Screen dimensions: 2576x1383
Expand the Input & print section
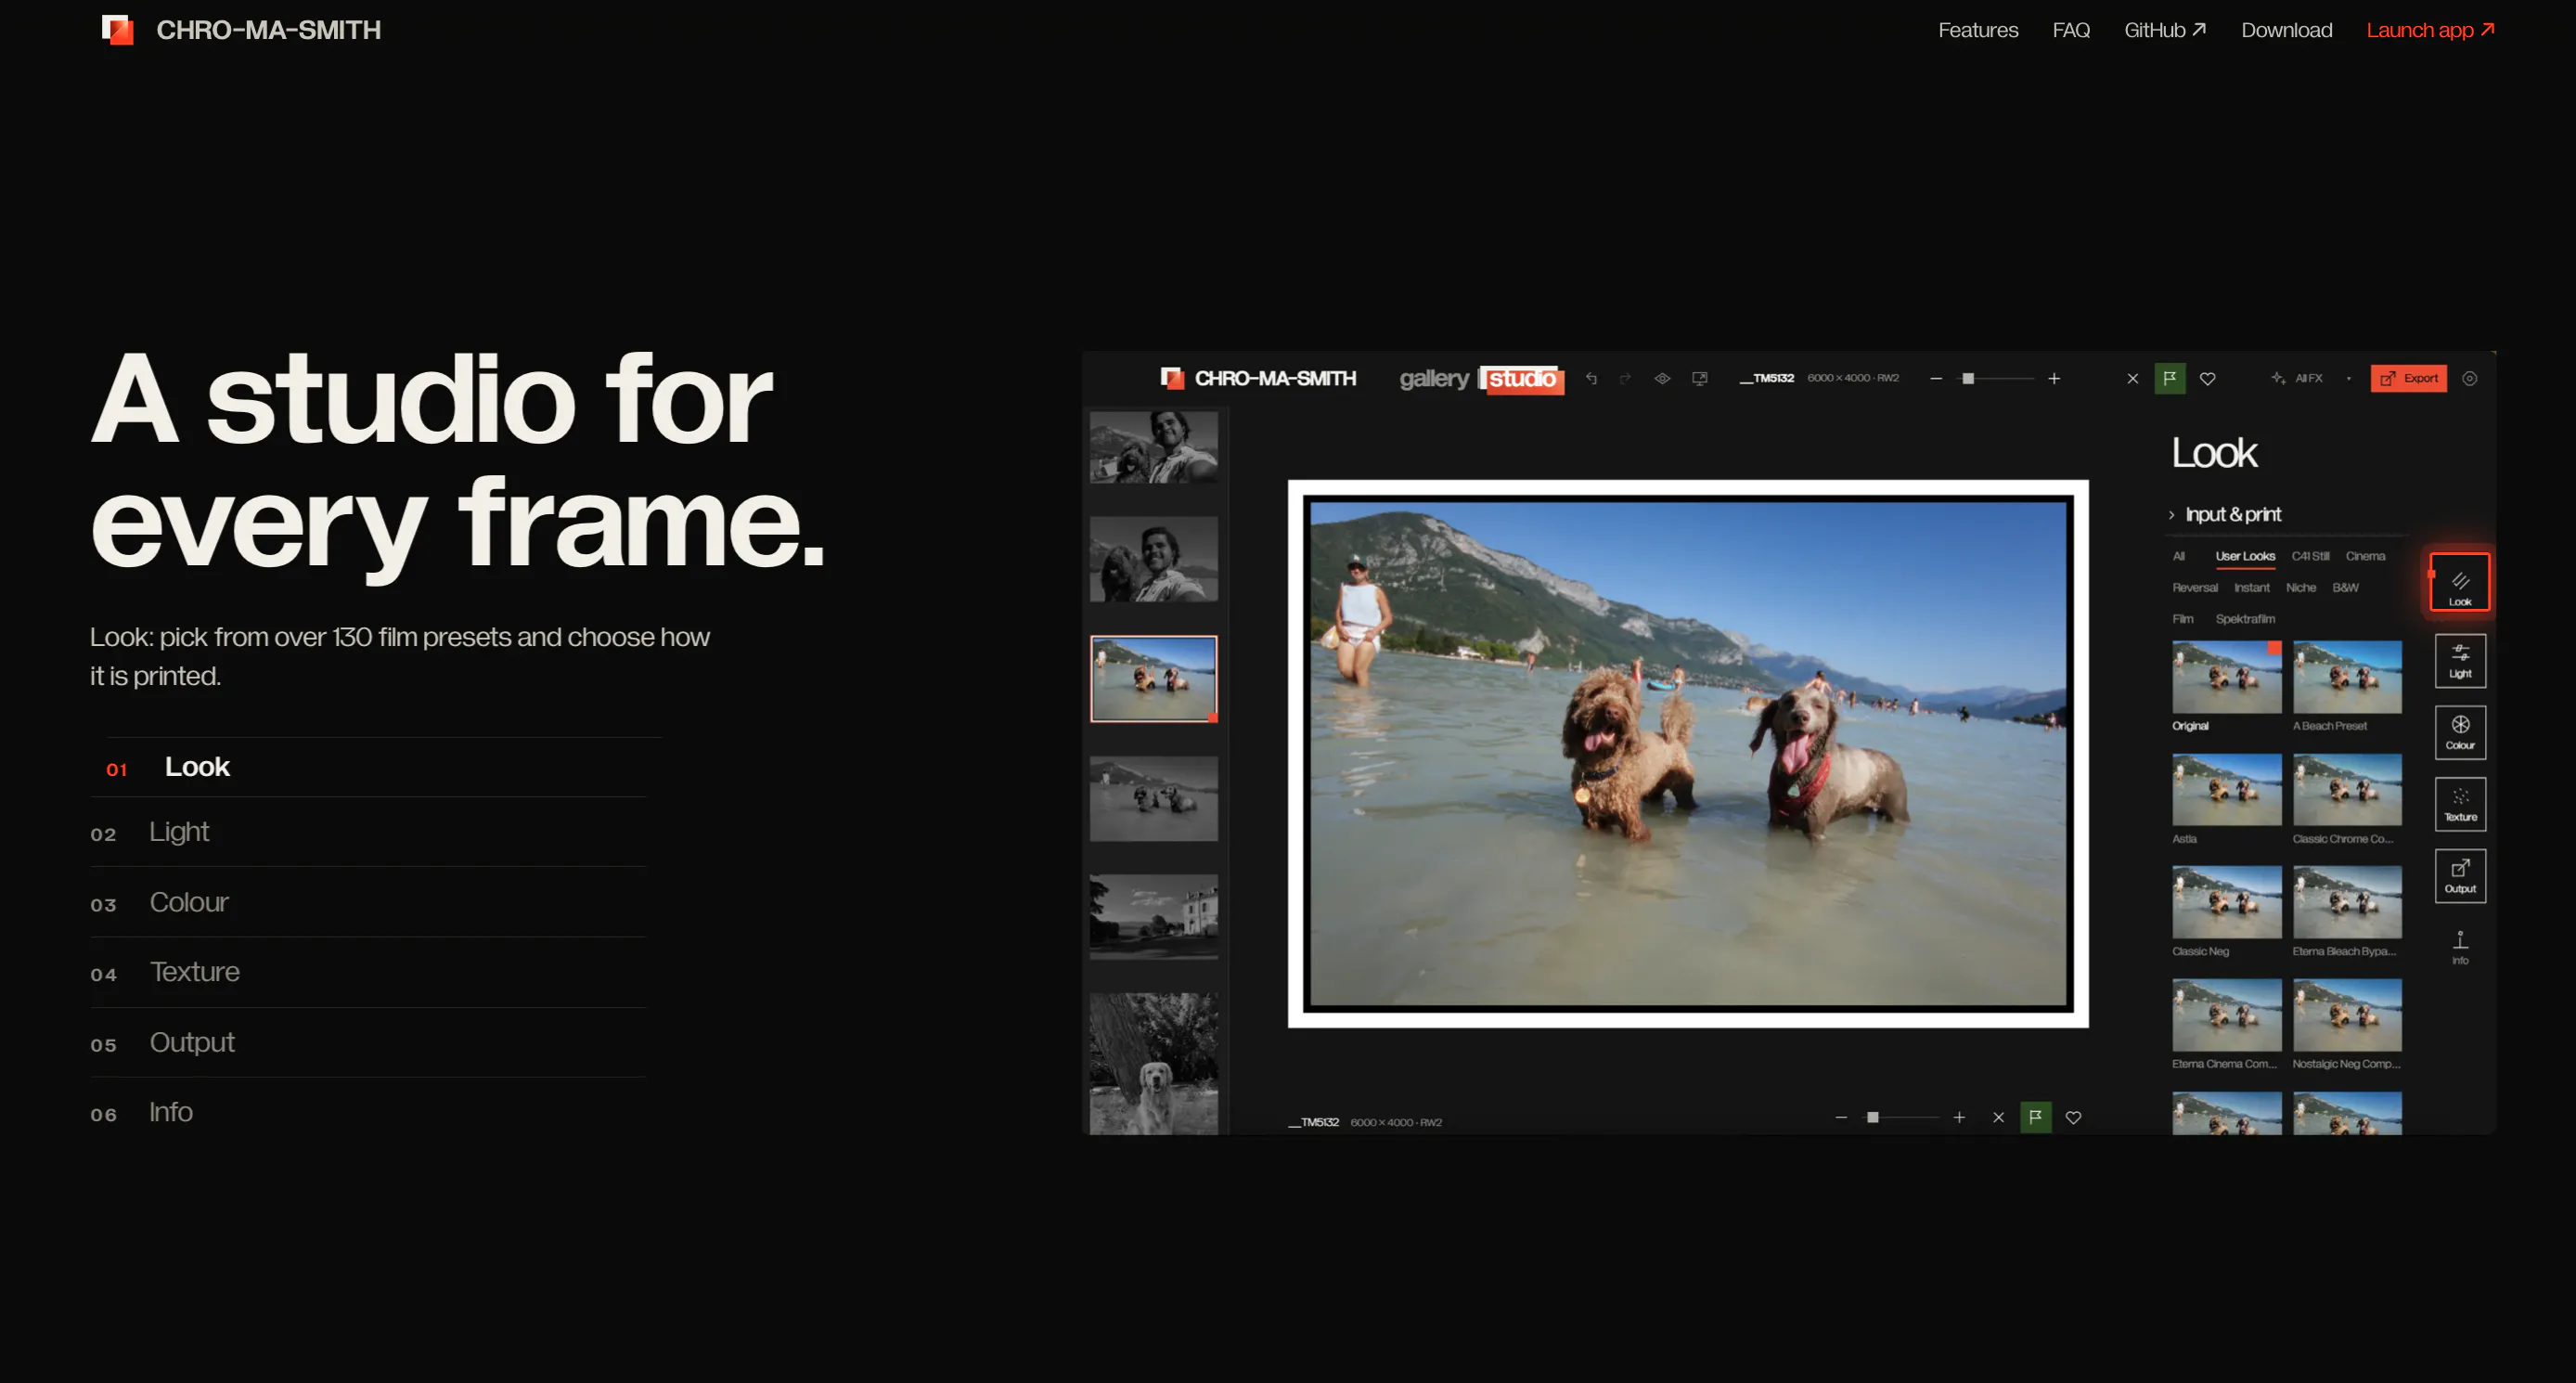(2226, 514)
